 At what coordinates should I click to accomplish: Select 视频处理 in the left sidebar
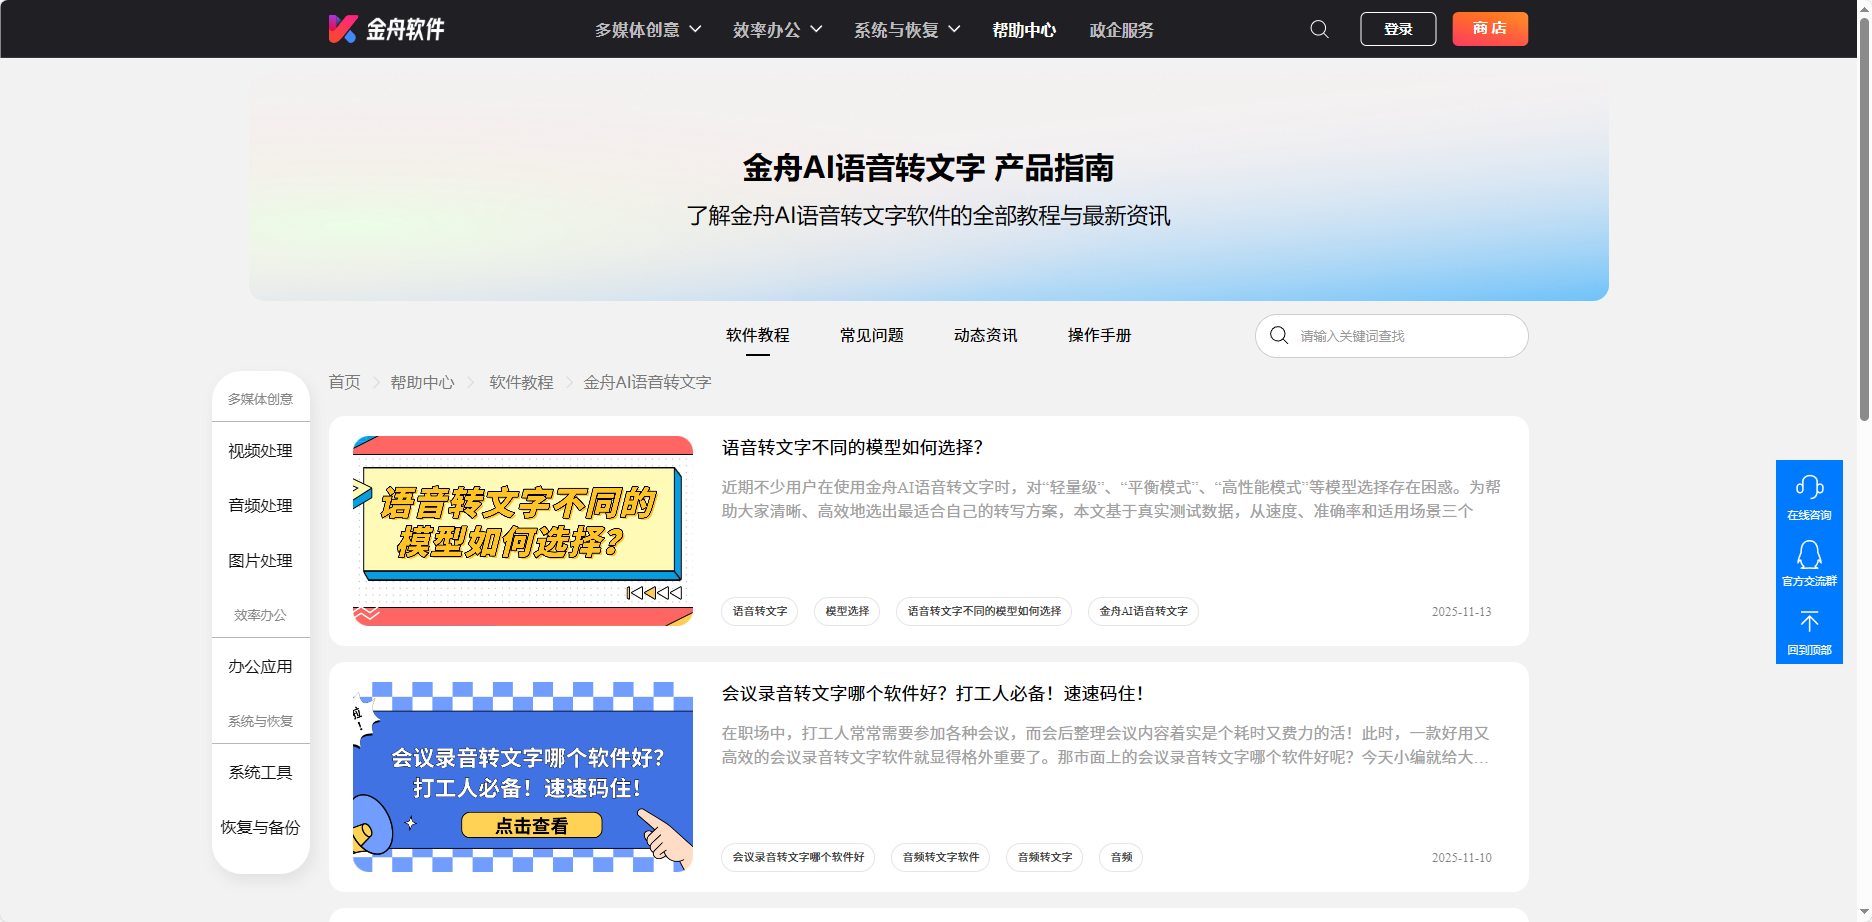260,451
